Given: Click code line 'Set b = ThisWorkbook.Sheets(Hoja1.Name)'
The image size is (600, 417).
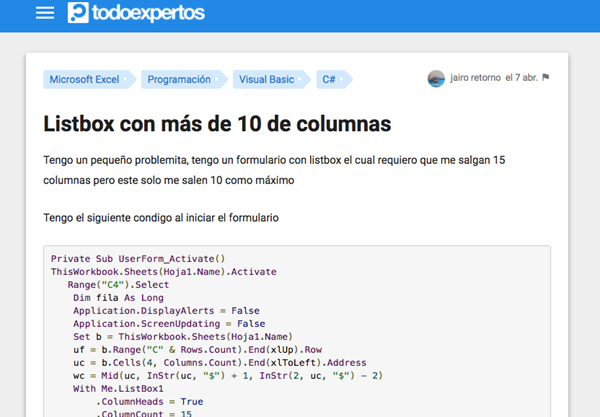Looking at the screenshot, I should [x=183, y=337].
